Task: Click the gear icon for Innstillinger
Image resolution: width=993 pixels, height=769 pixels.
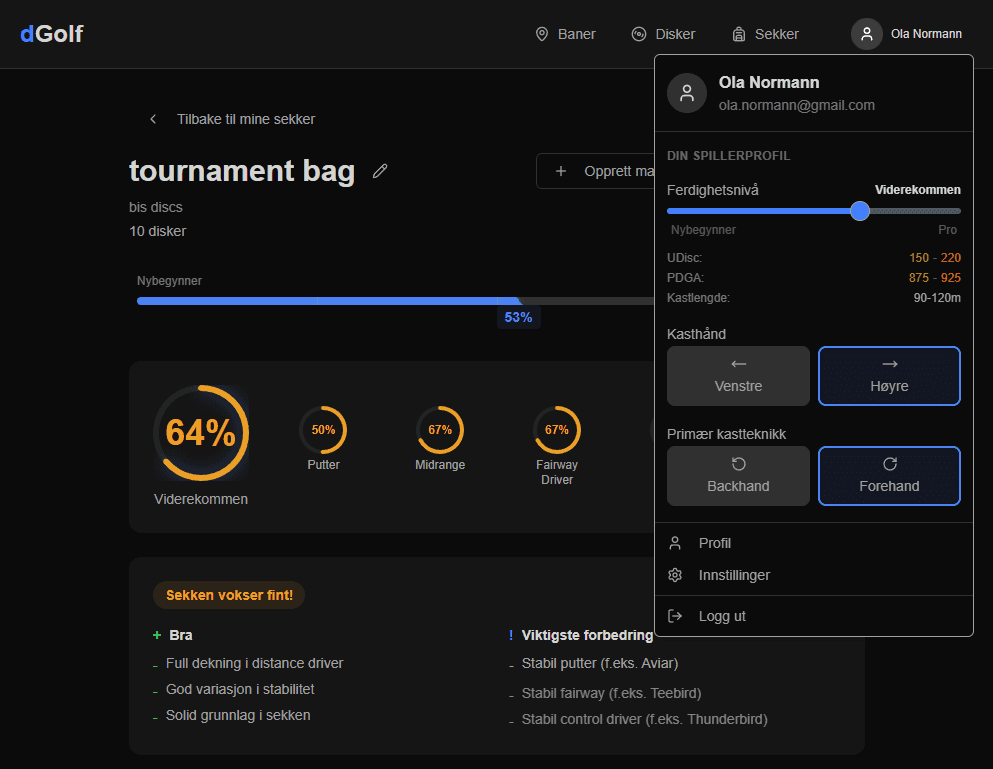Action: pos(676,575)
